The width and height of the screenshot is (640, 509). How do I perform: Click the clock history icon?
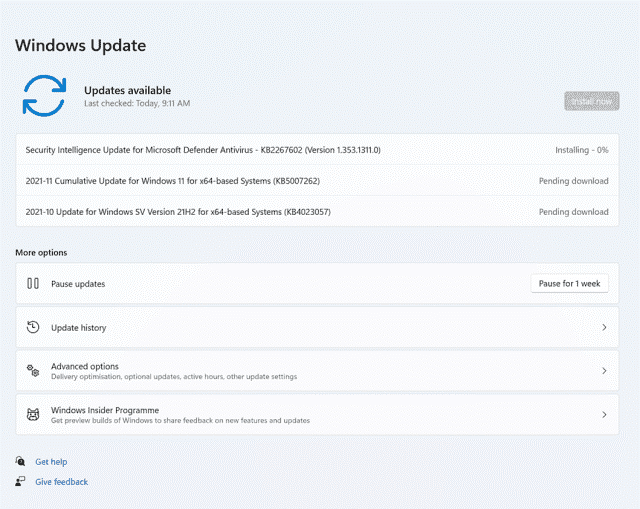[33, 327]
